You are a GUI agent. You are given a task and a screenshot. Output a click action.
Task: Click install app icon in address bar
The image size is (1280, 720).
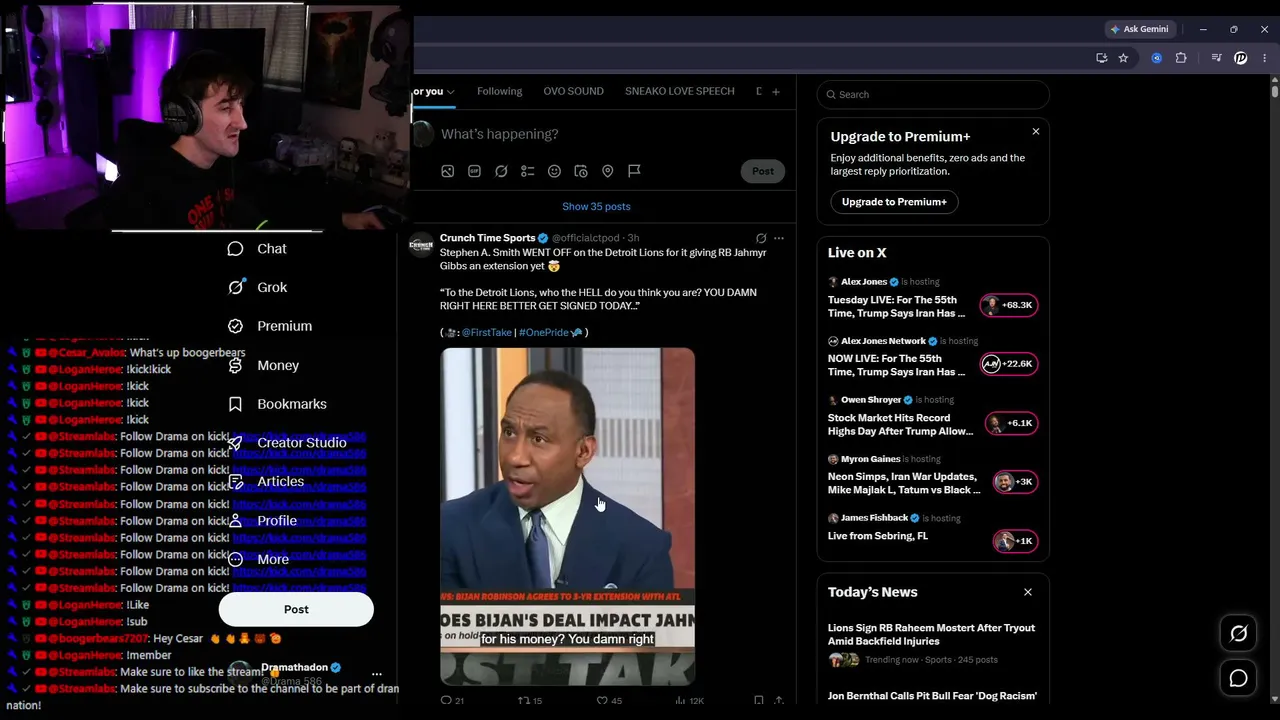coord(1101,58)
